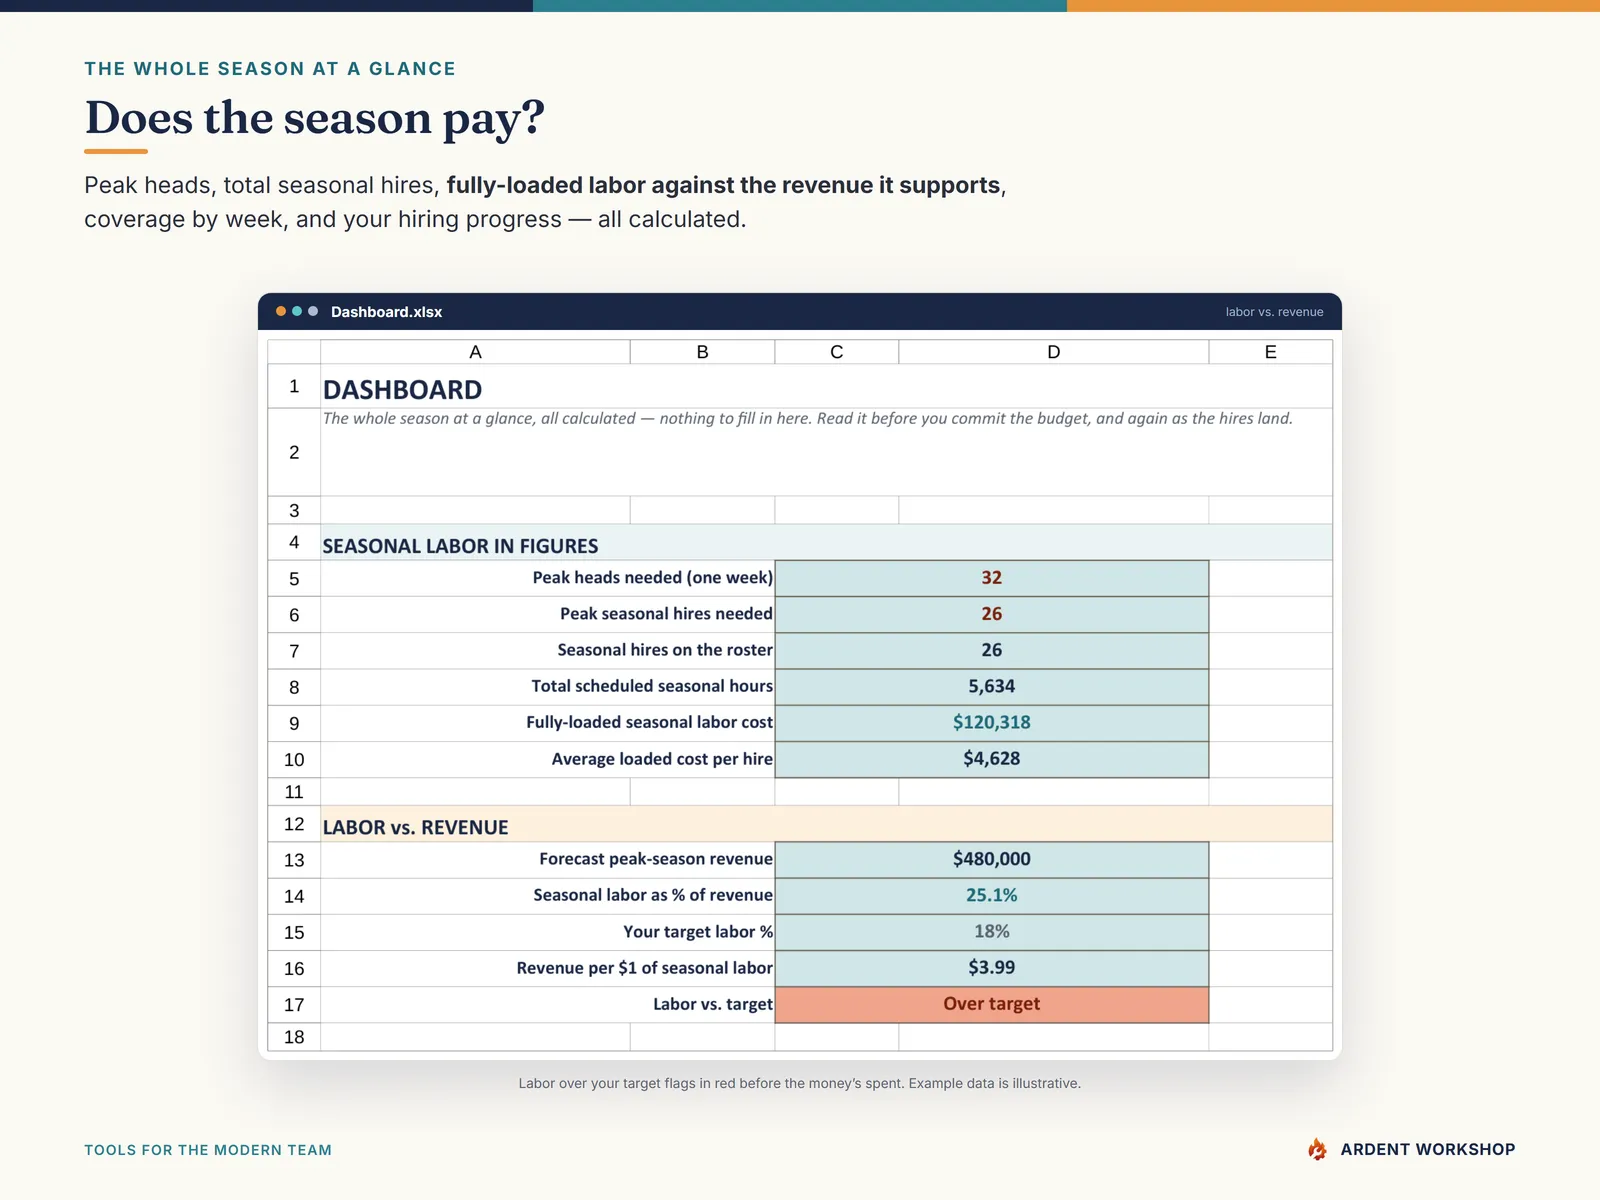Click the Average loaded cost per hire label
The width and height of the screenshot is (1600, 1200).
(662, 759)
